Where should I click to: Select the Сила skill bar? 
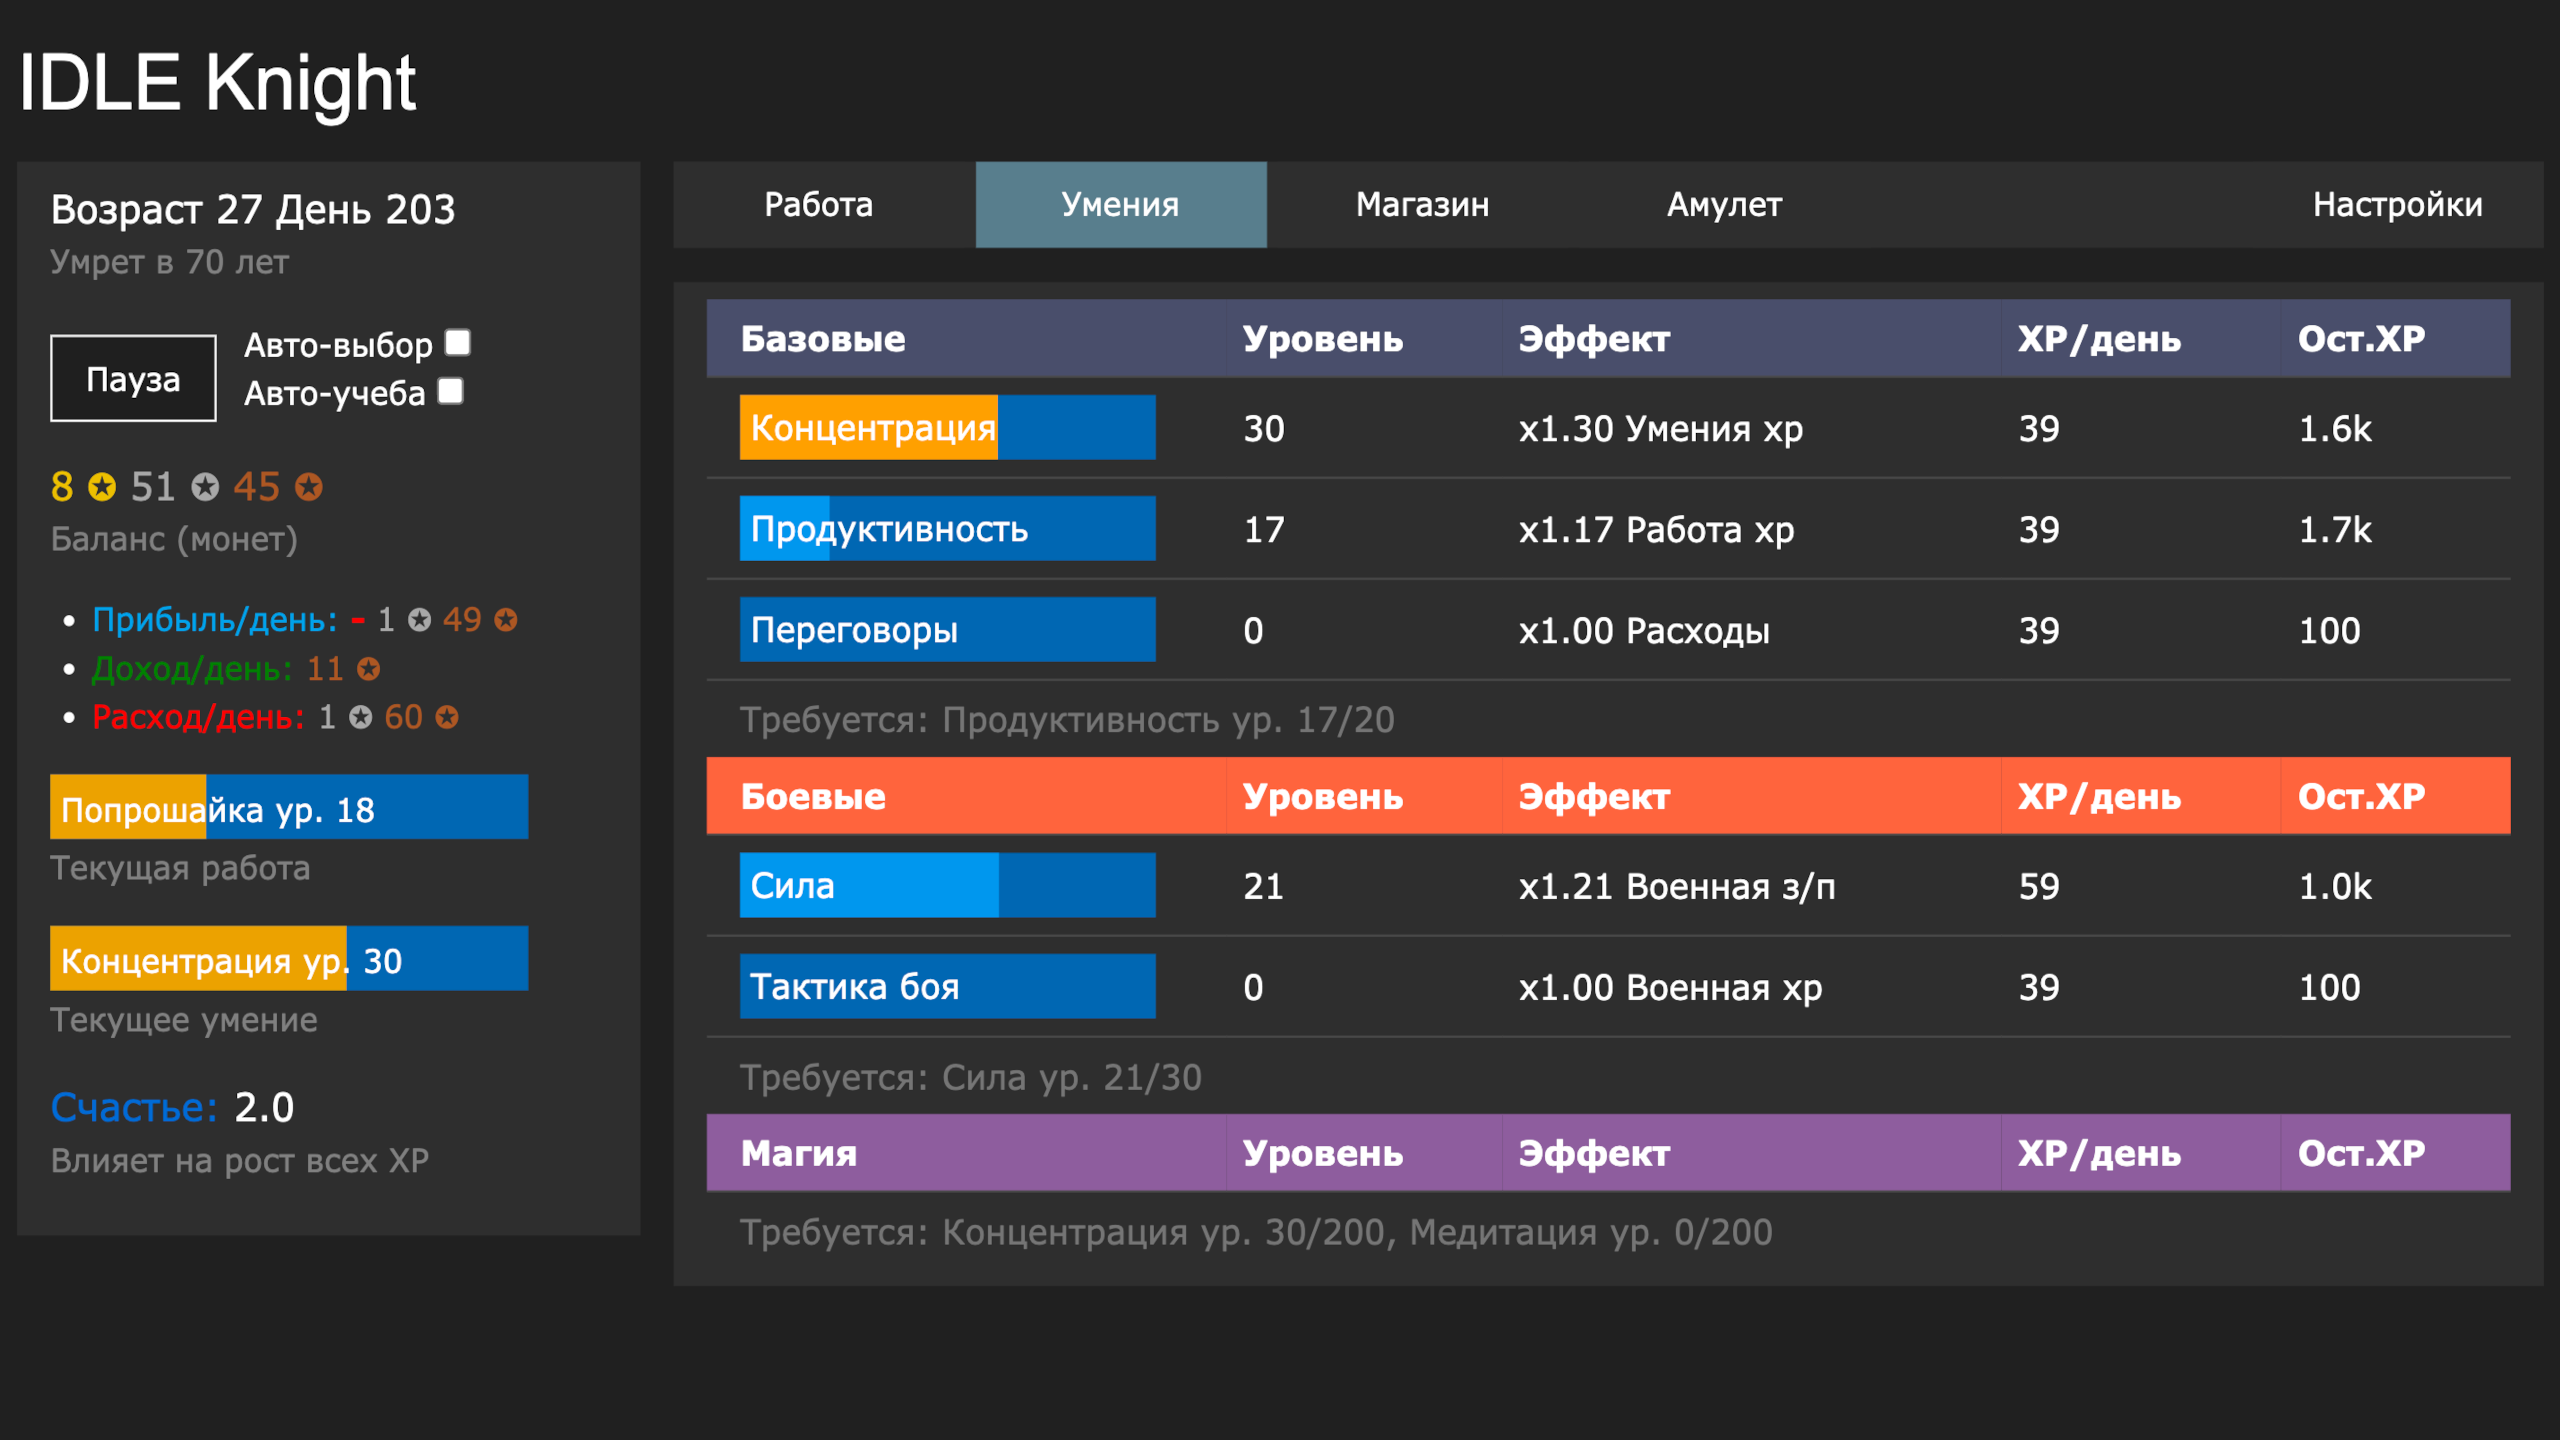click(x=947, y=885)
